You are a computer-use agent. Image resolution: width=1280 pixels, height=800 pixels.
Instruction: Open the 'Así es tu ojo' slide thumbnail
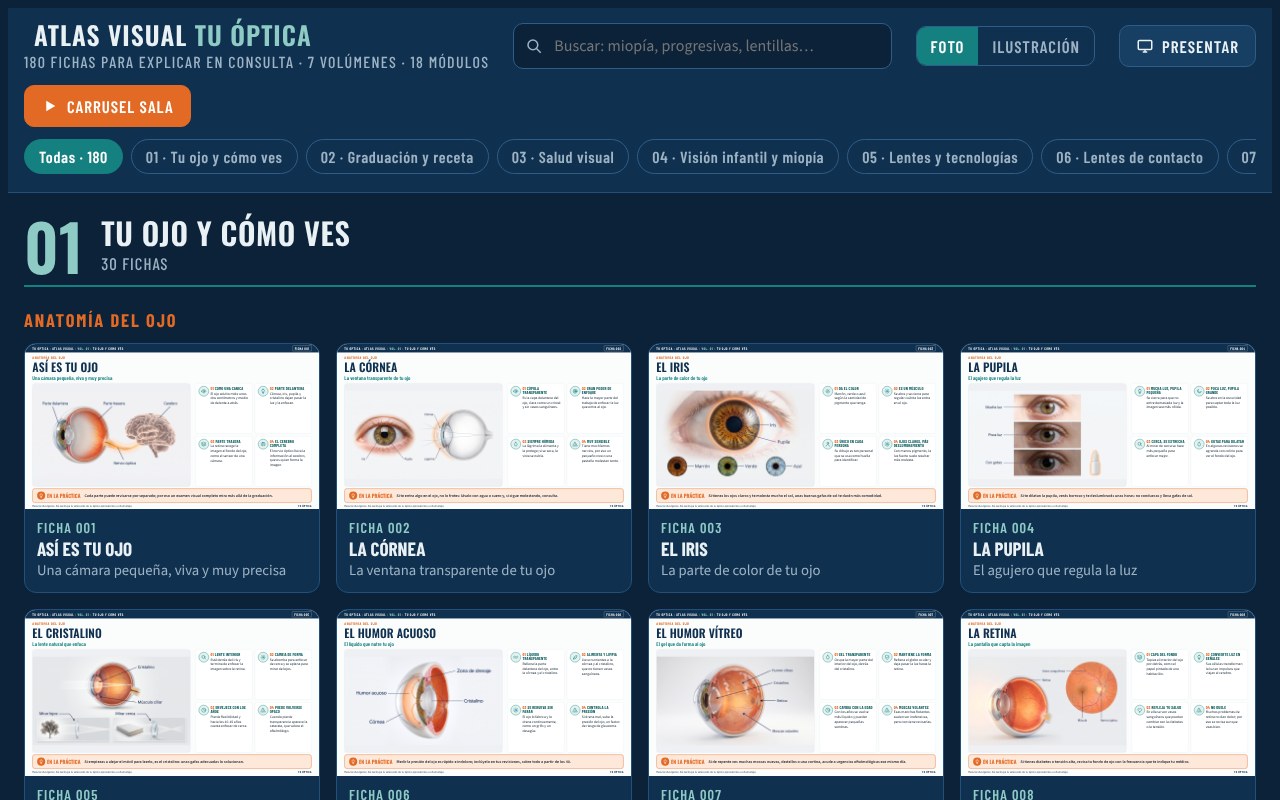172,427
